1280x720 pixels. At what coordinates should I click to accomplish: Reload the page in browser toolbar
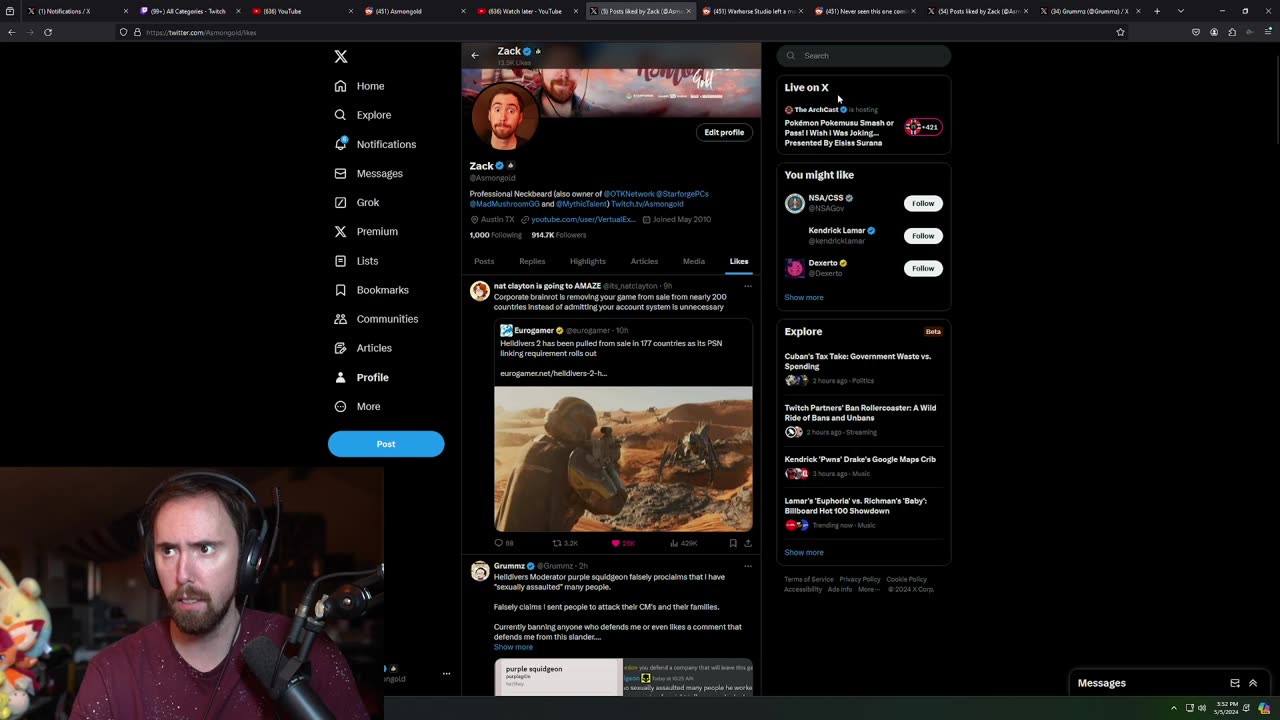click(x=48, y=32)
